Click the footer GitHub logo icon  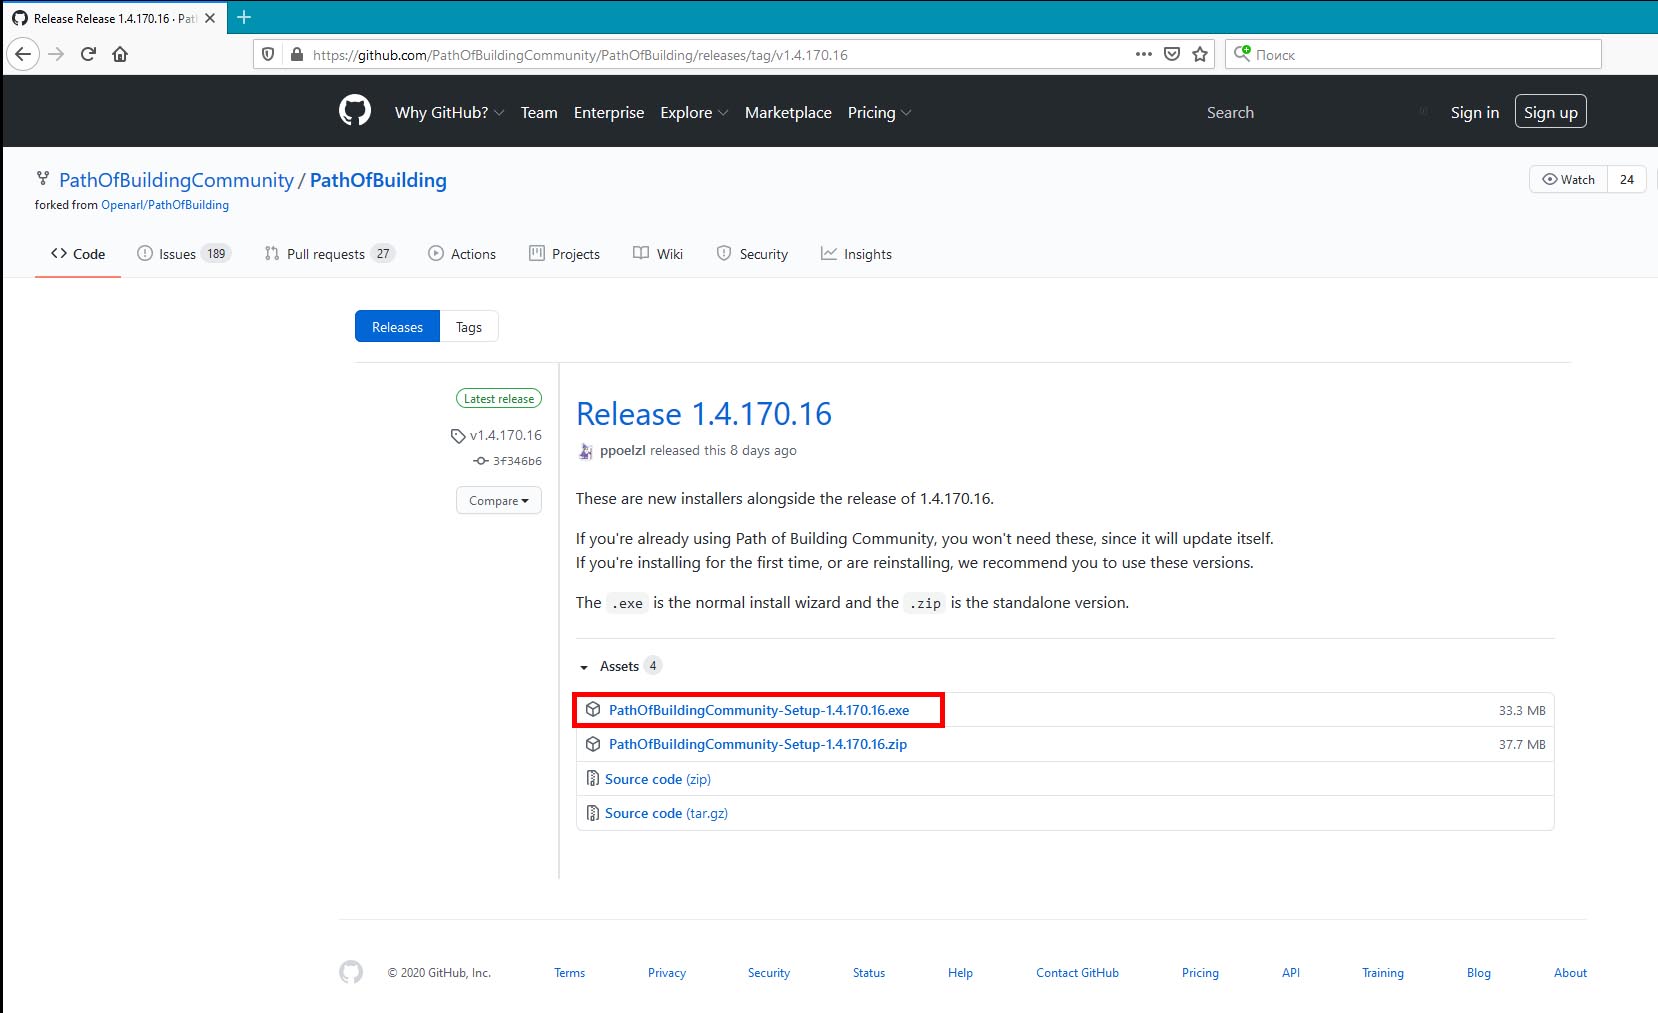coord(351,972)
